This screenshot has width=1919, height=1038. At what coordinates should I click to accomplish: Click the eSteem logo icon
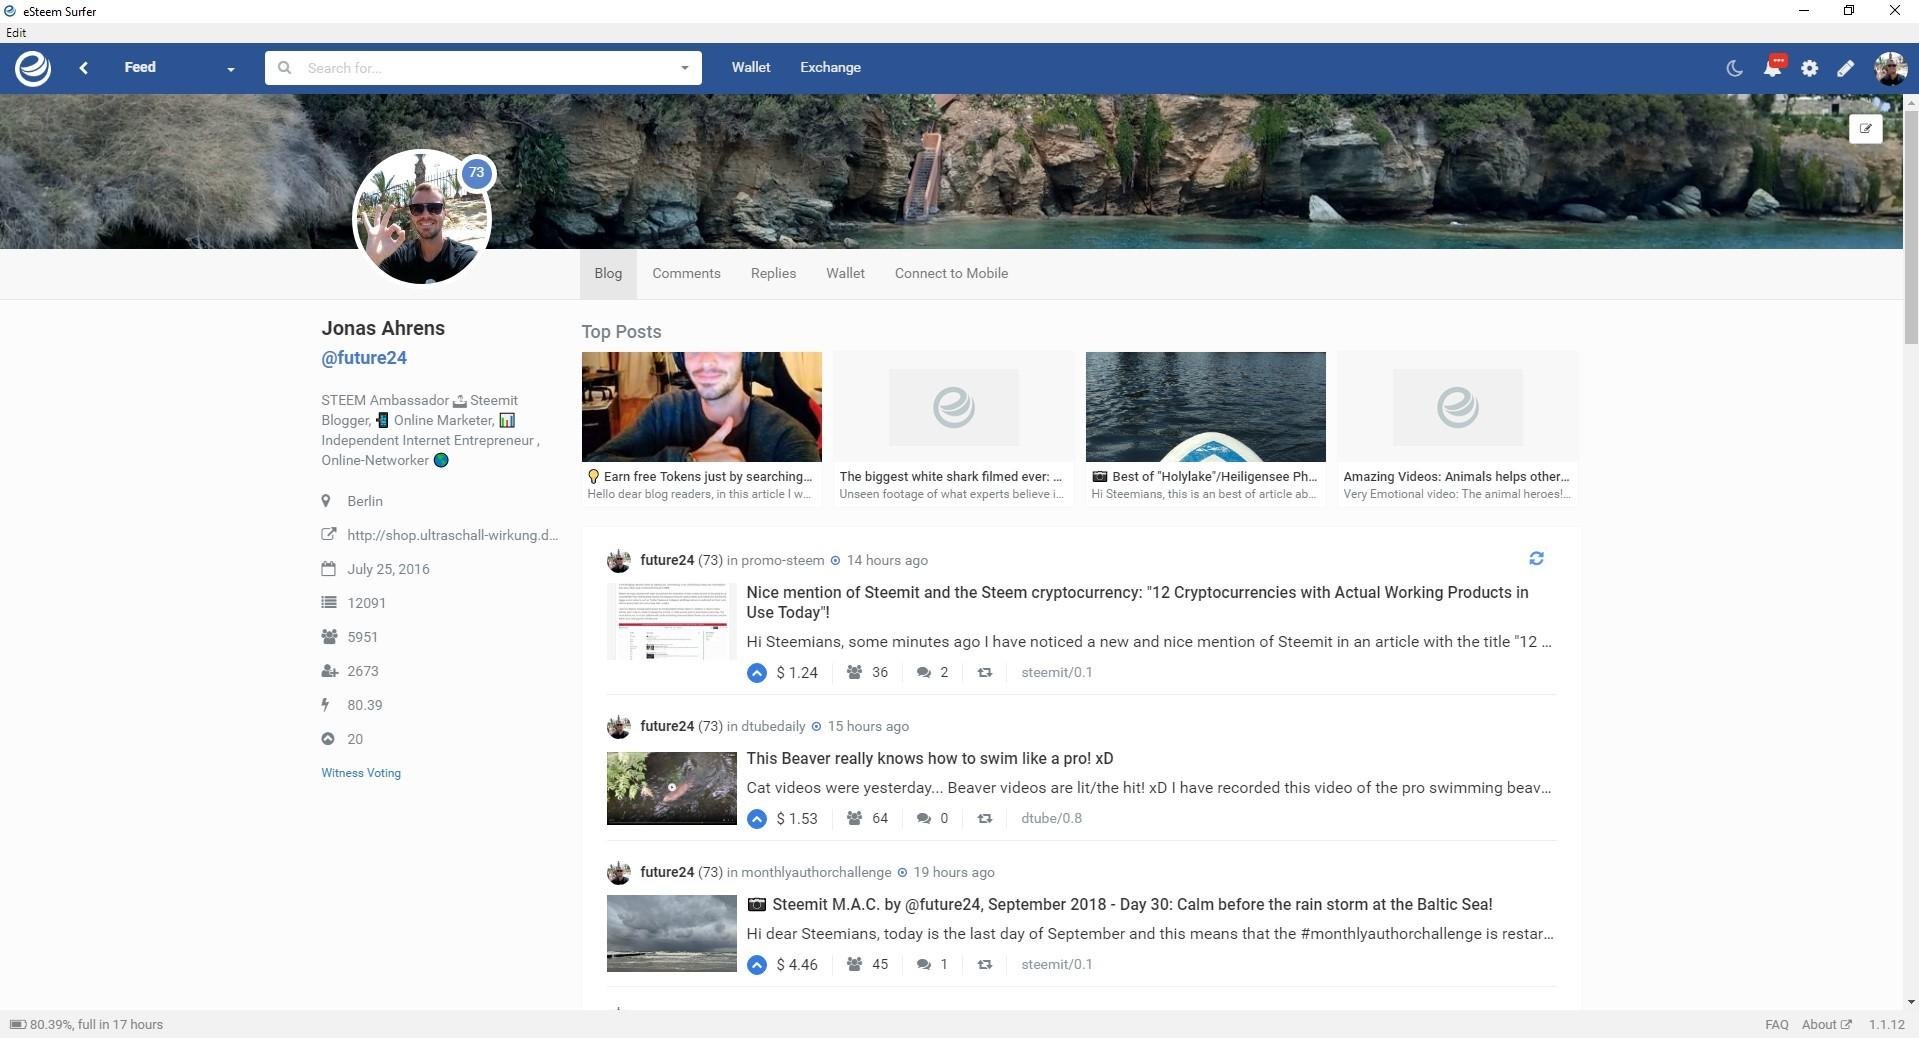click(33, 68)
